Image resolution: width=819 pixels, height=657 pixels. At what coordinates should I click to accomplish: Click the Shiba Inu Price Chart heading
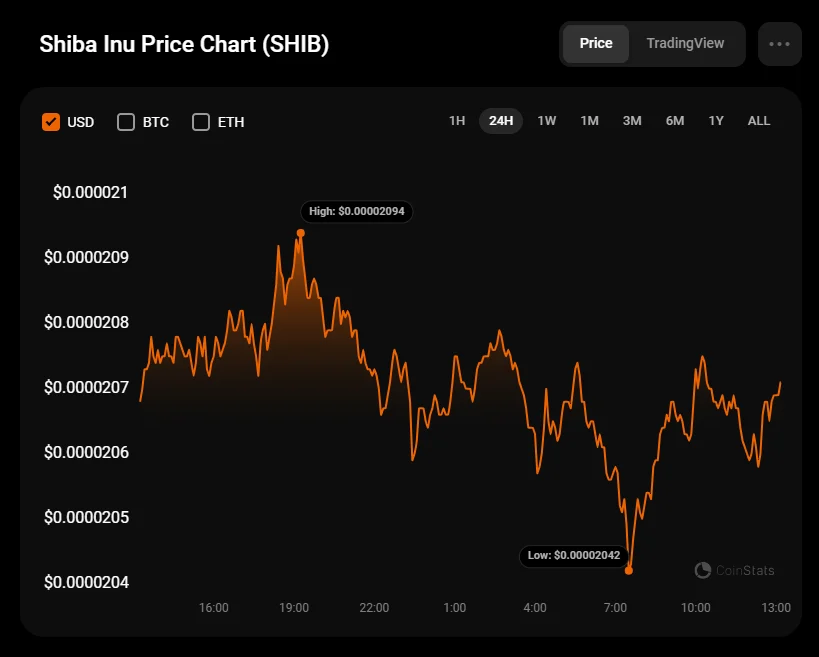tap(184, 45)
